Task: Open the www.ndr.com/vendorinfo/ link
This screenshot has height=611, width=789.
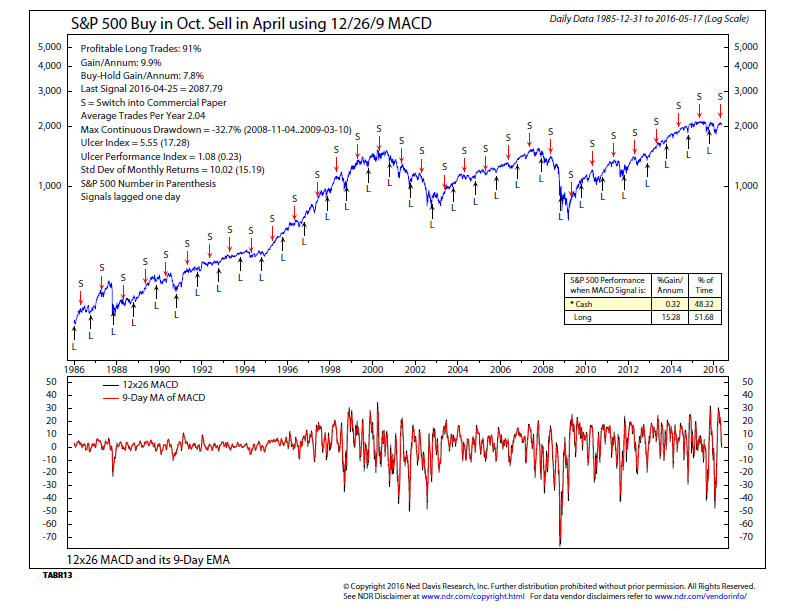Action: tap(700, 596)
